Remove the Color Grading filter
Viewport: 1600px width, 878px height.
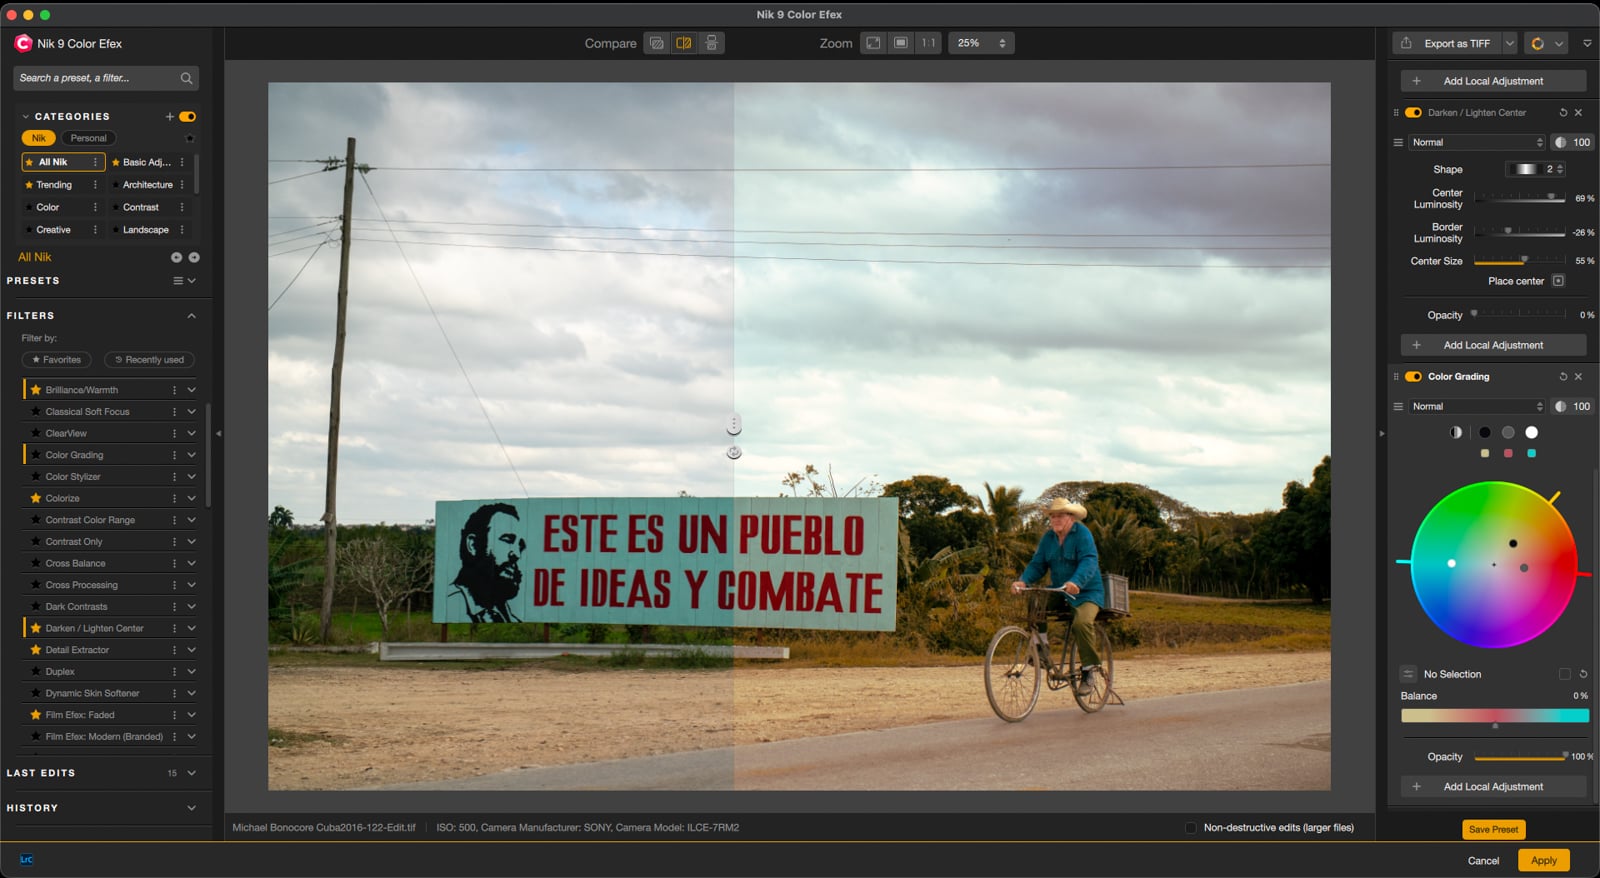point(1579,377)
